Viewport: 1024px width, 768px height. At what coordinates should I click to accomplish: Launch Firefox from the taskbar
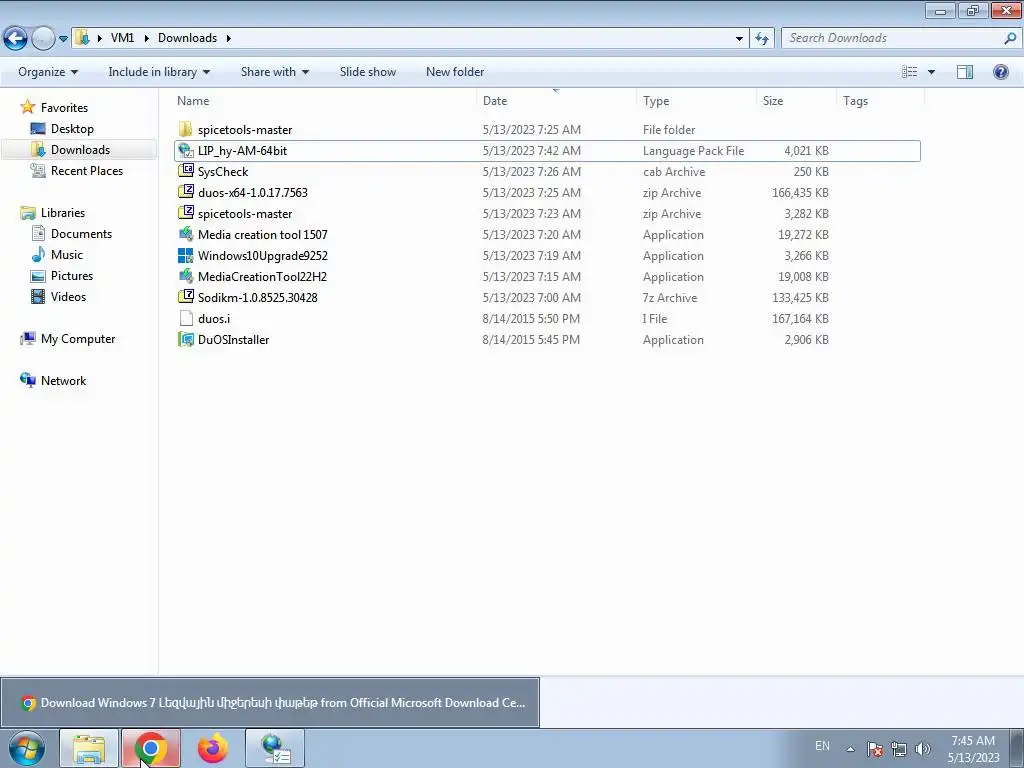pyautogui.click(x=213, y=748)
